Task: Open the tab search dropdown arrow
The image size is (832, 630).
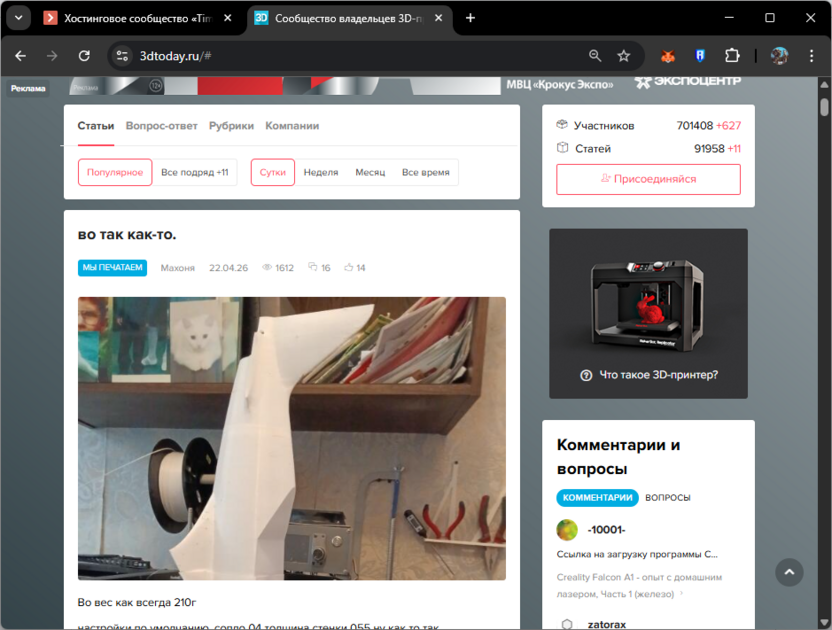Action: point(19,18)
